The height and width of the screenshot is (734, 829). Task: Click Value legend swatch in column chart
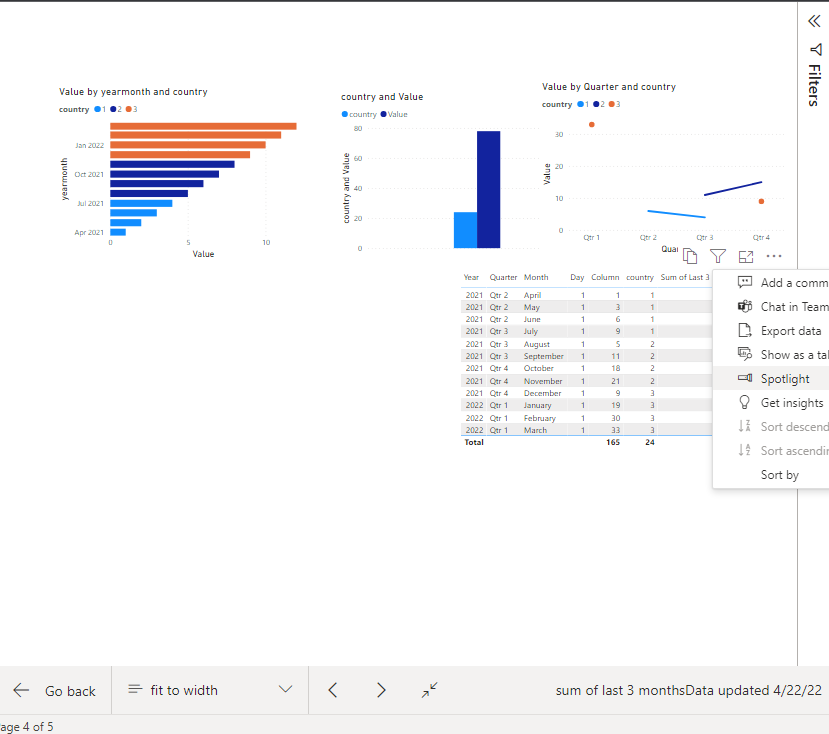[383, 114]
